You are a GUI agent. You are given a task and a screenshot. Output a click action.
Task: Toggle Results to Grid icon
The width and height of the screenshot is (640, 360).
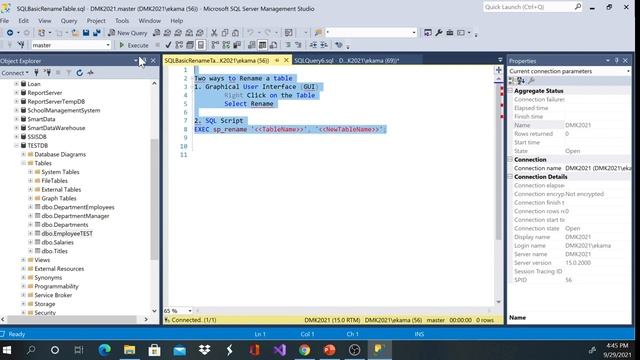pyautogui.click(x=262, y=45)
